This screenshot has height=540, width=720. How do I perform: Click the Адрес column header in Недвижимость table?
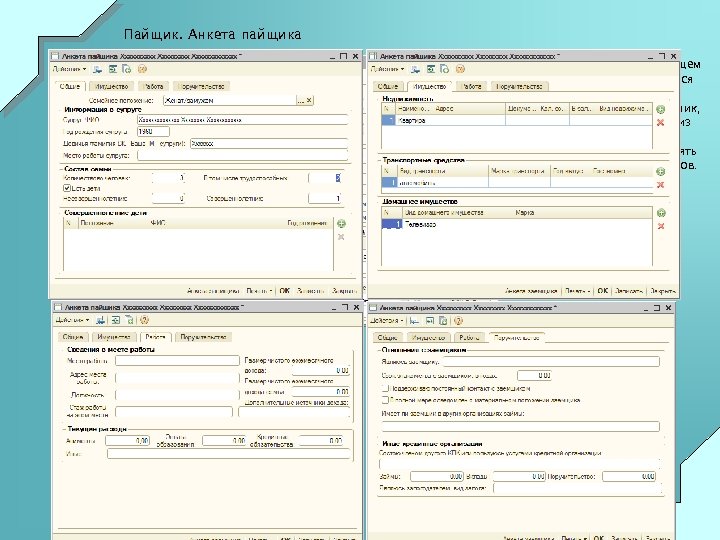click(x=444, y=109)
